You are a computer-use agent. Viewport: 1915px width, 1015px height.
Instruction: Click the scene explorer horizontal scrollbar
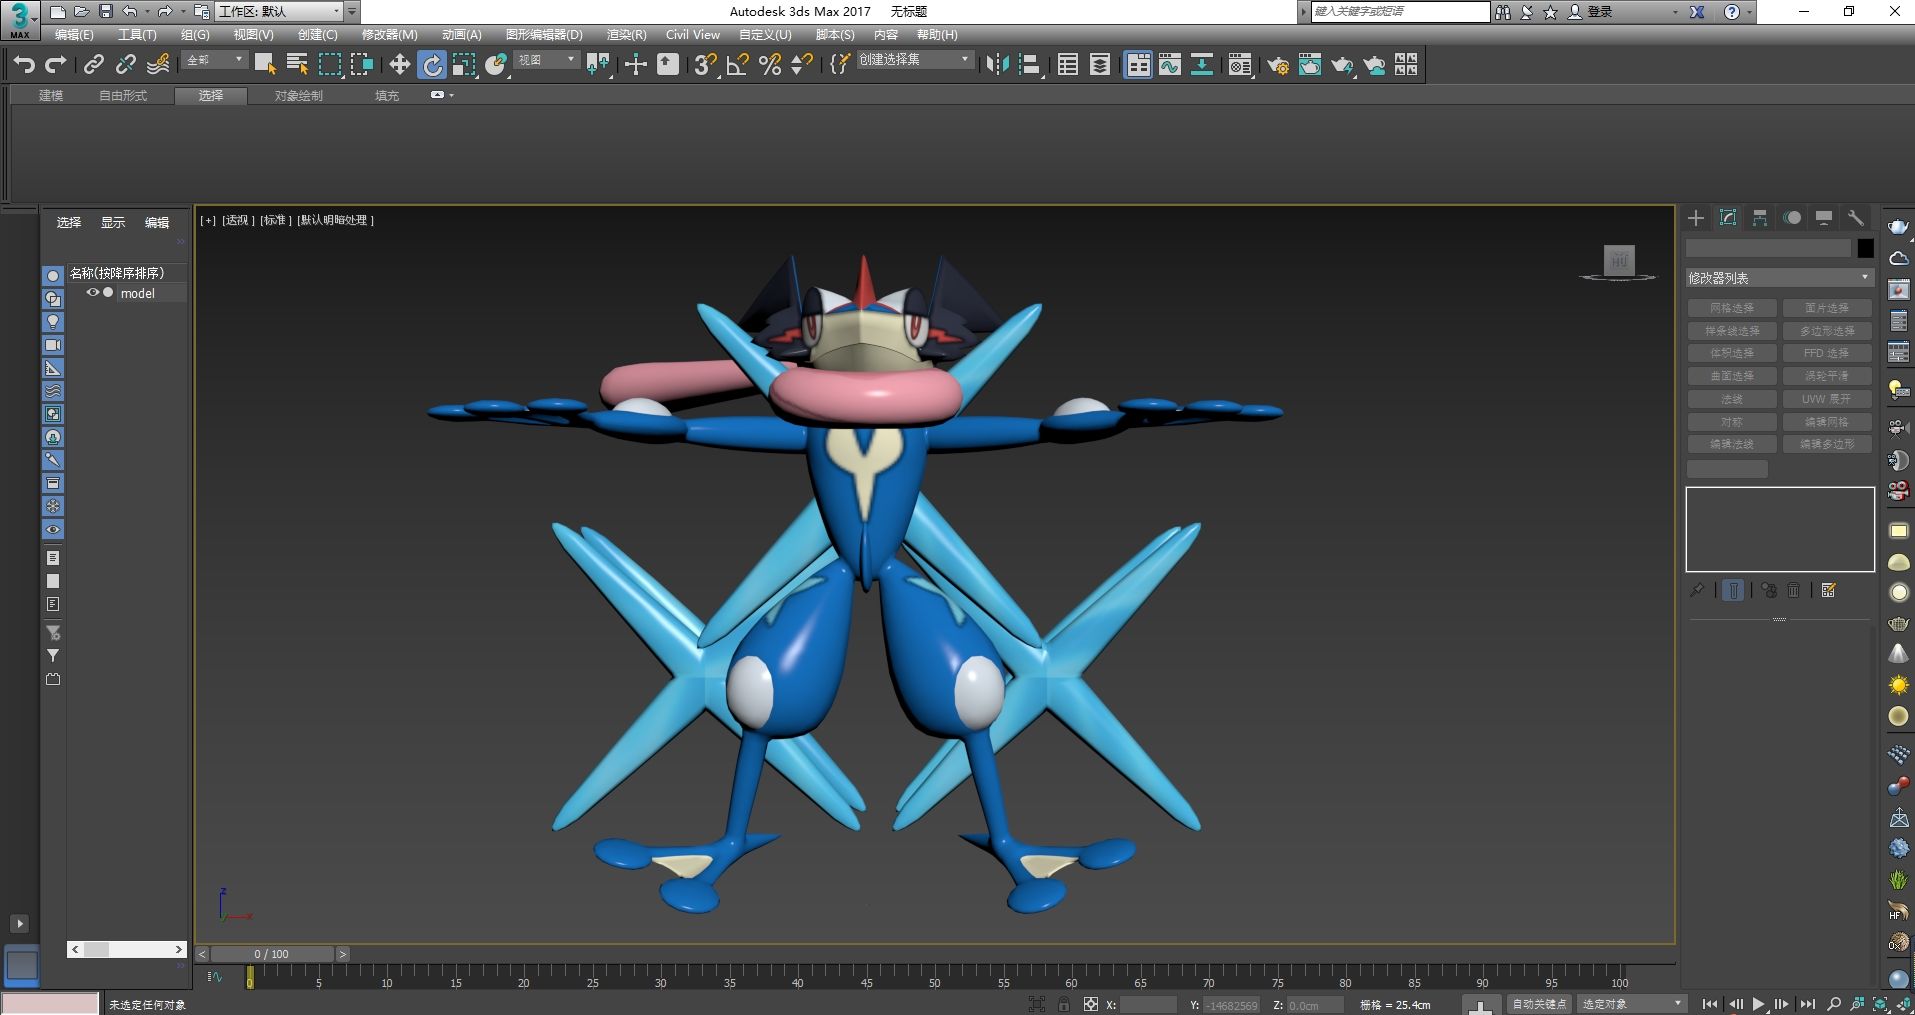click(x=127, y=949)
